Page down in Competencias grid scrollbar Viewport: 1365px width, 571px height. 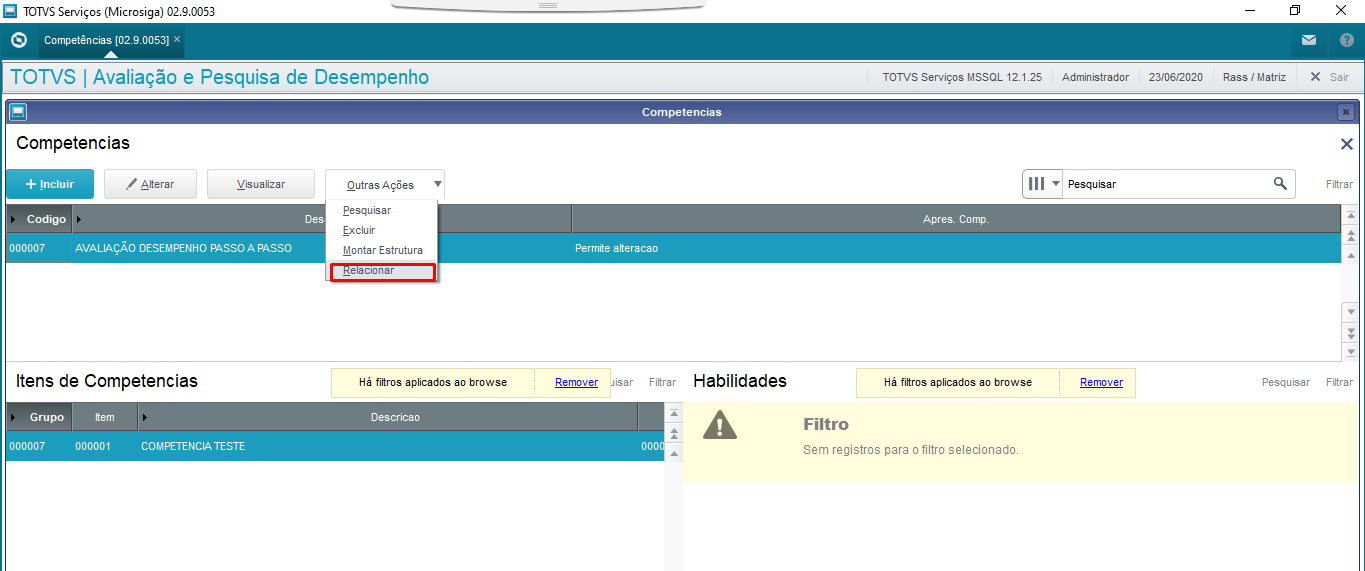point(1350,335)
